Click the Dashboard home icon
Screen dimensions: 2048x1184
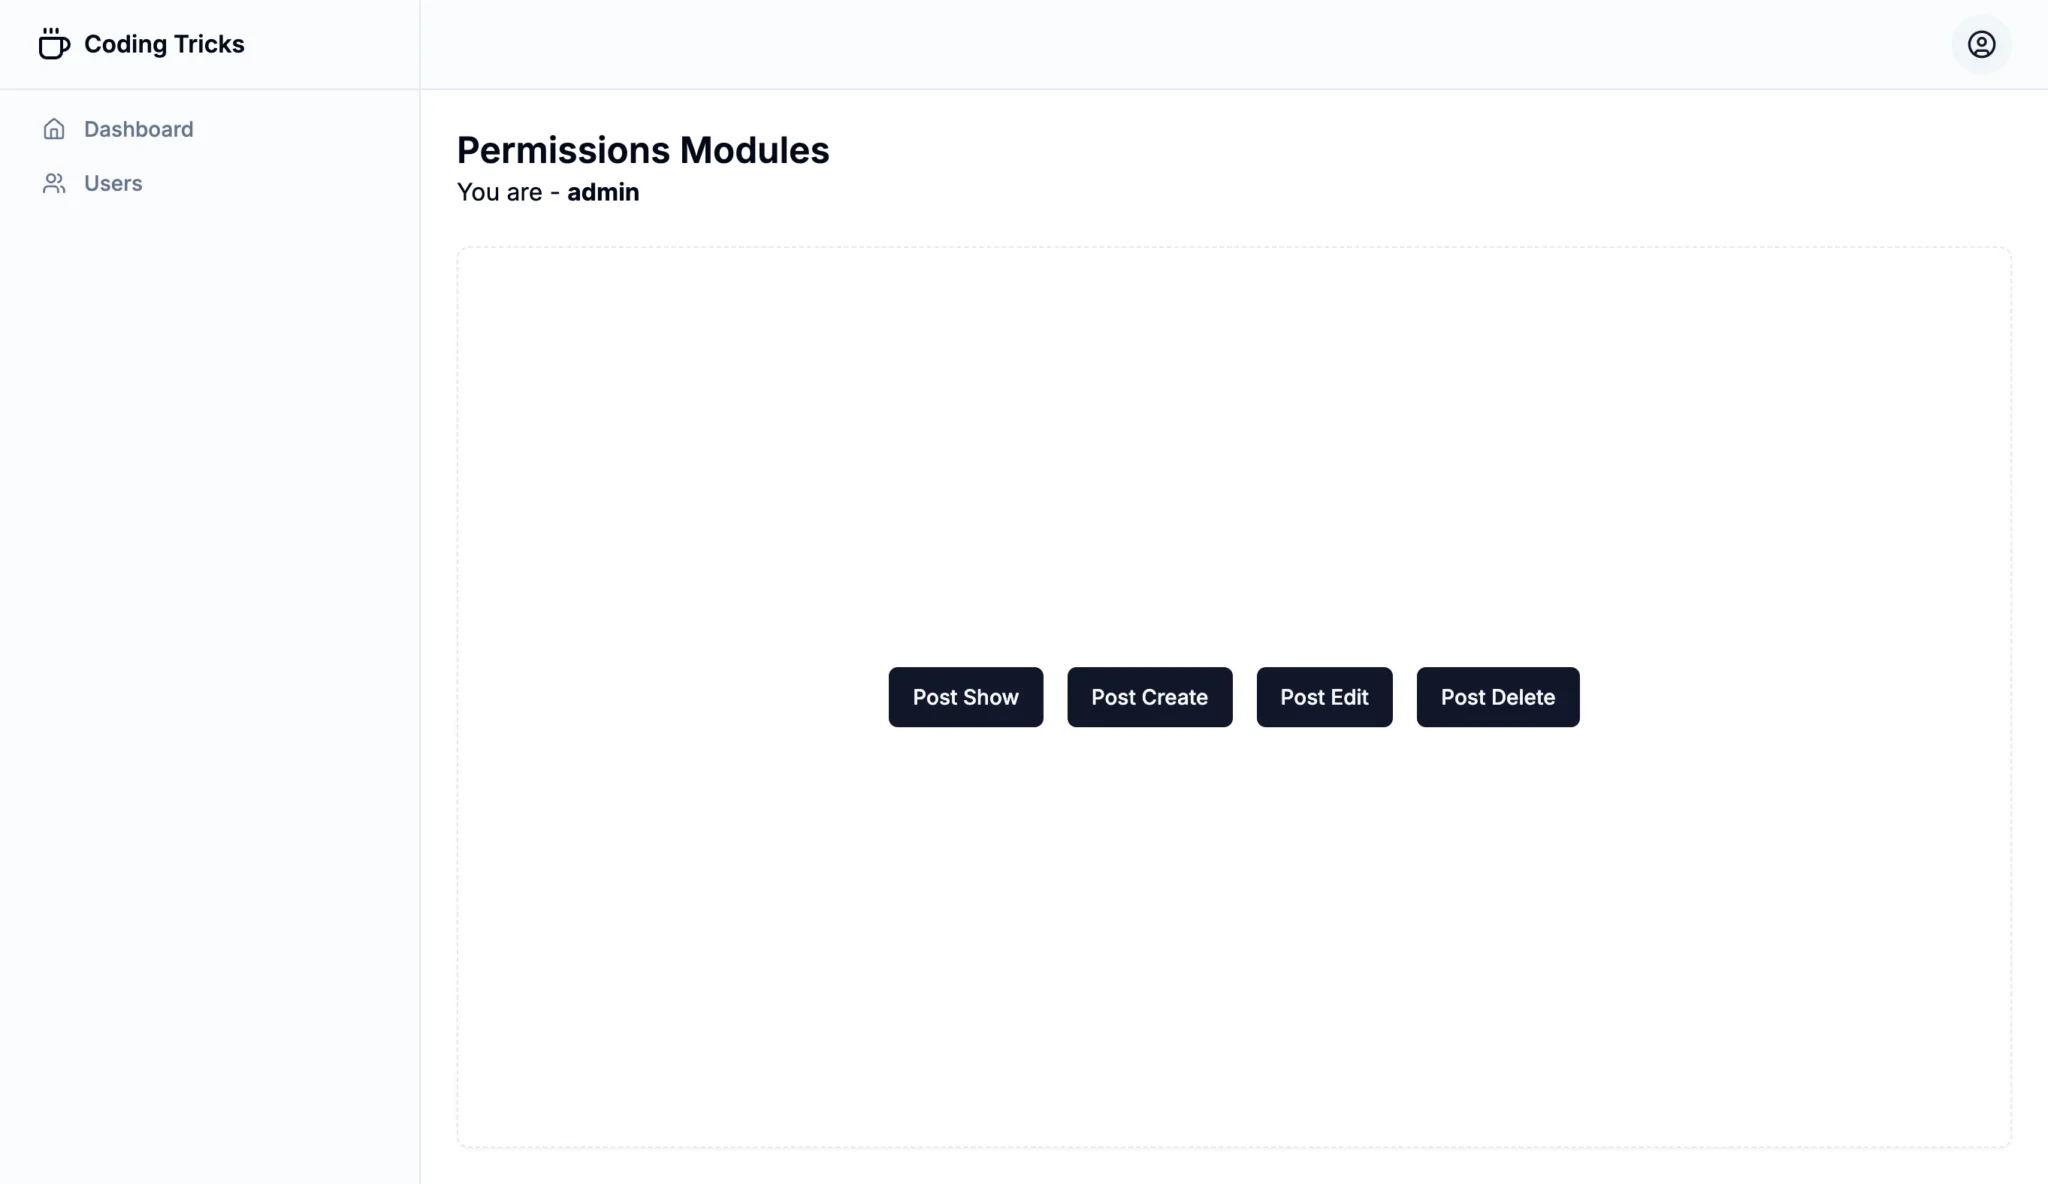coord(52,128)
